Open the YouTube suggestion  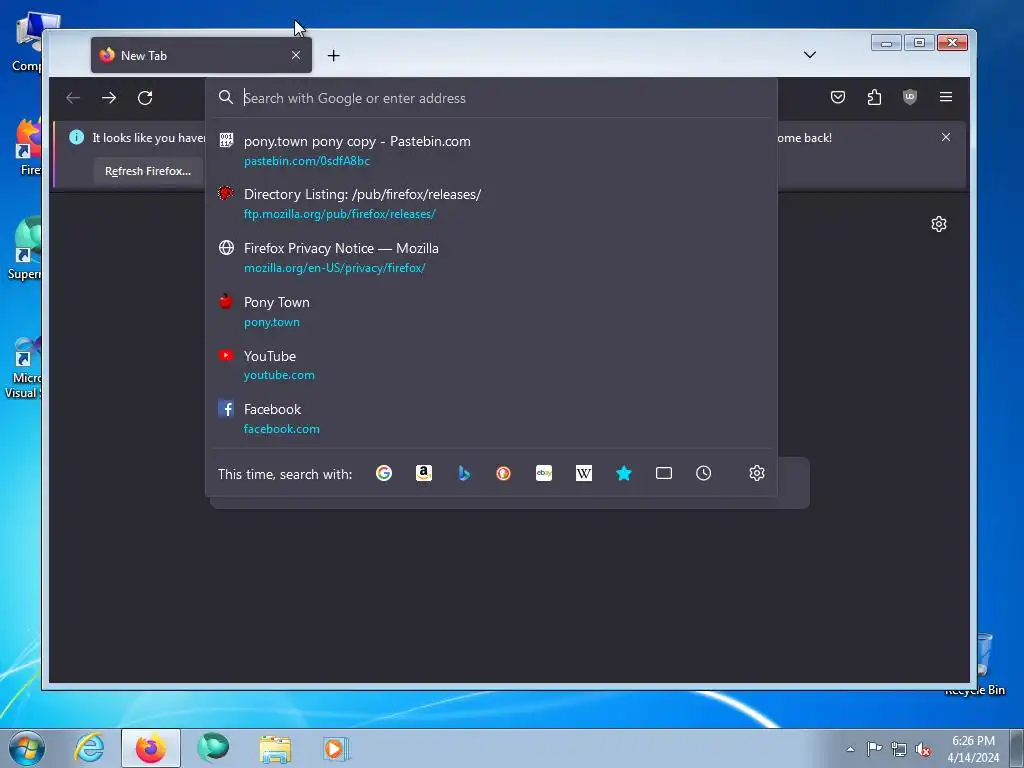click(x=491, y=365)
